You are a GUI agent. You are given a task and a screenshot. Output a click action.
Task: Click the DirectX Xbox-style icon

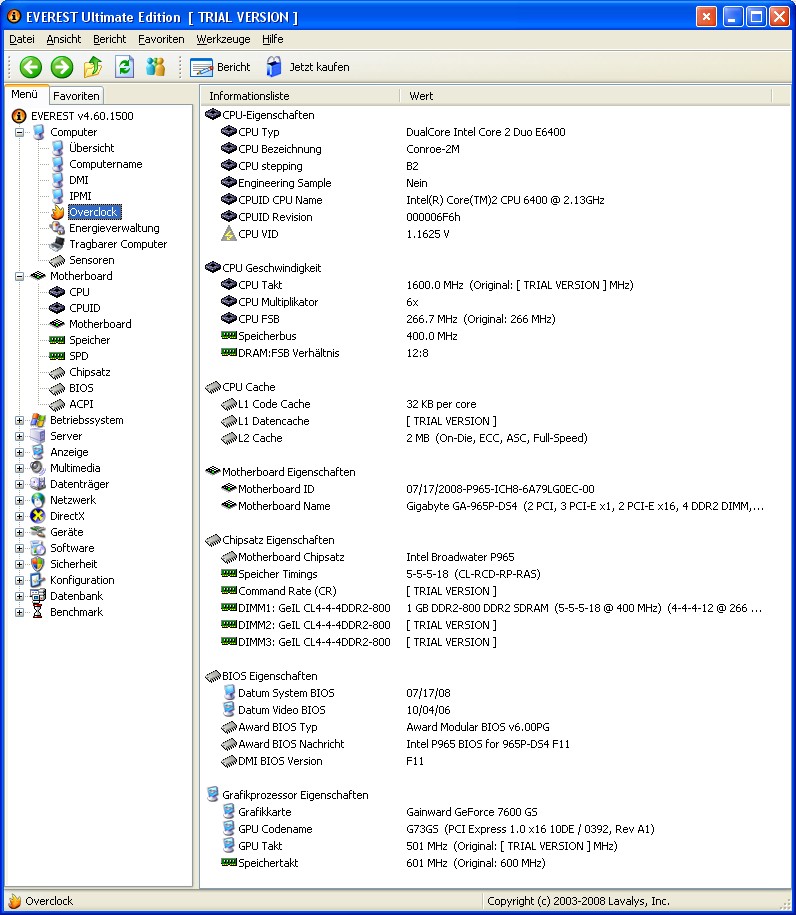click(38, 516)
